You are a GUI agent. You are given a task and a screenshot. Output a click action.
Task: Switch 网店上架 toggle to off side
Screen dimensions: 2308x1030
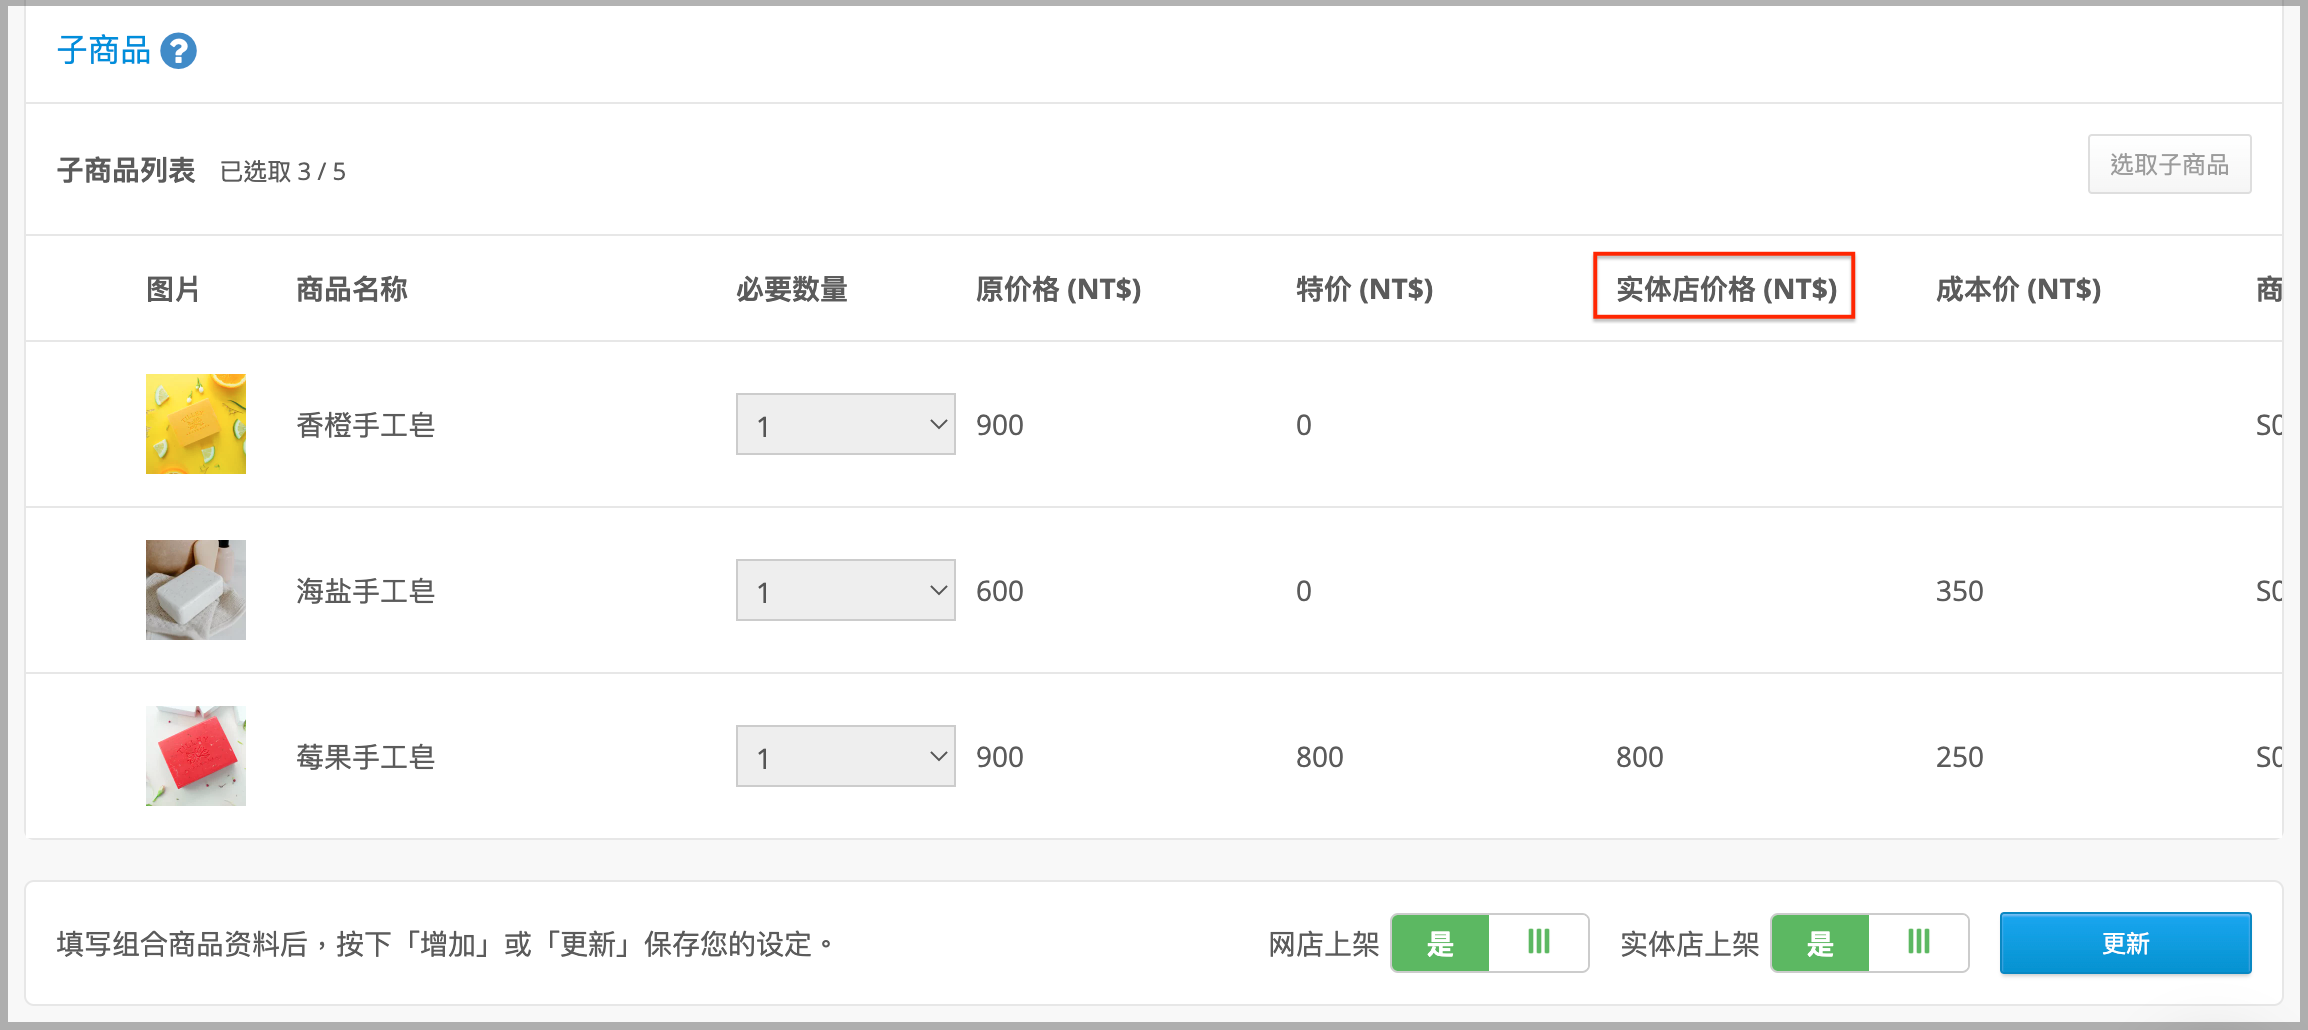1539,943
